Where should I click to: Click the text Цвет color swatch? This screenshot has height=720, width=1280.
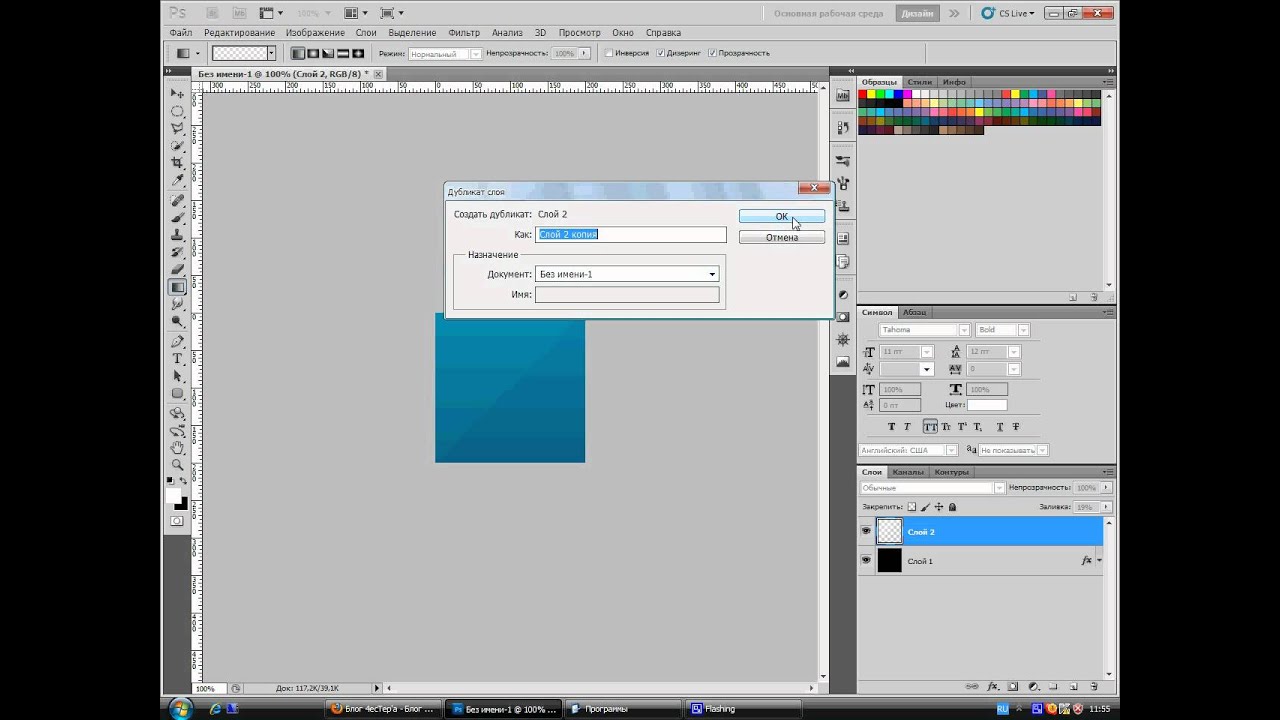987,405
